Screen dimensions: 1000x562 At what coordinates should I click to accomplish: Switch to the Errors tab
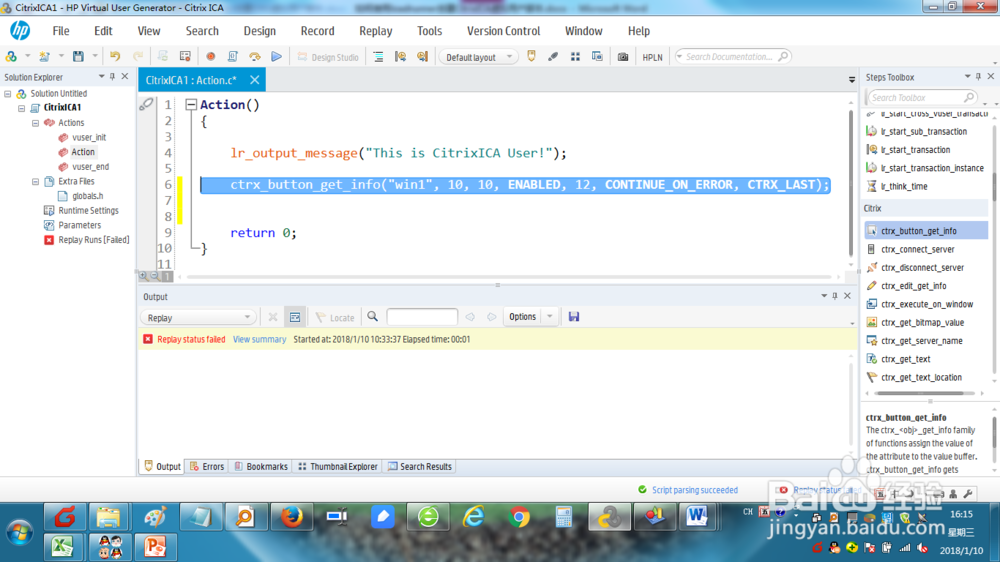207,466
